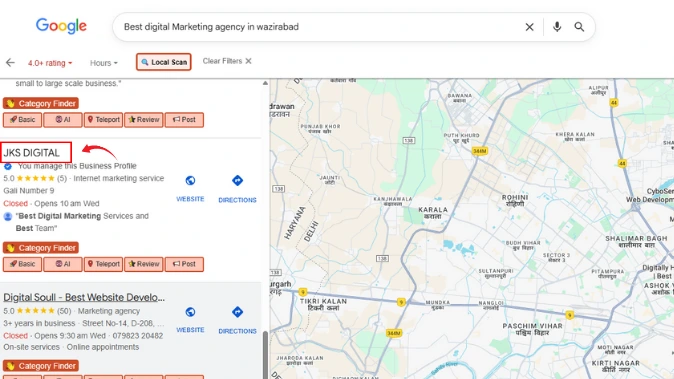The height and width of the screenshot is (379, 674).
Task: Expand the Hours filter dropdown
Action: (x=104, y=63)
